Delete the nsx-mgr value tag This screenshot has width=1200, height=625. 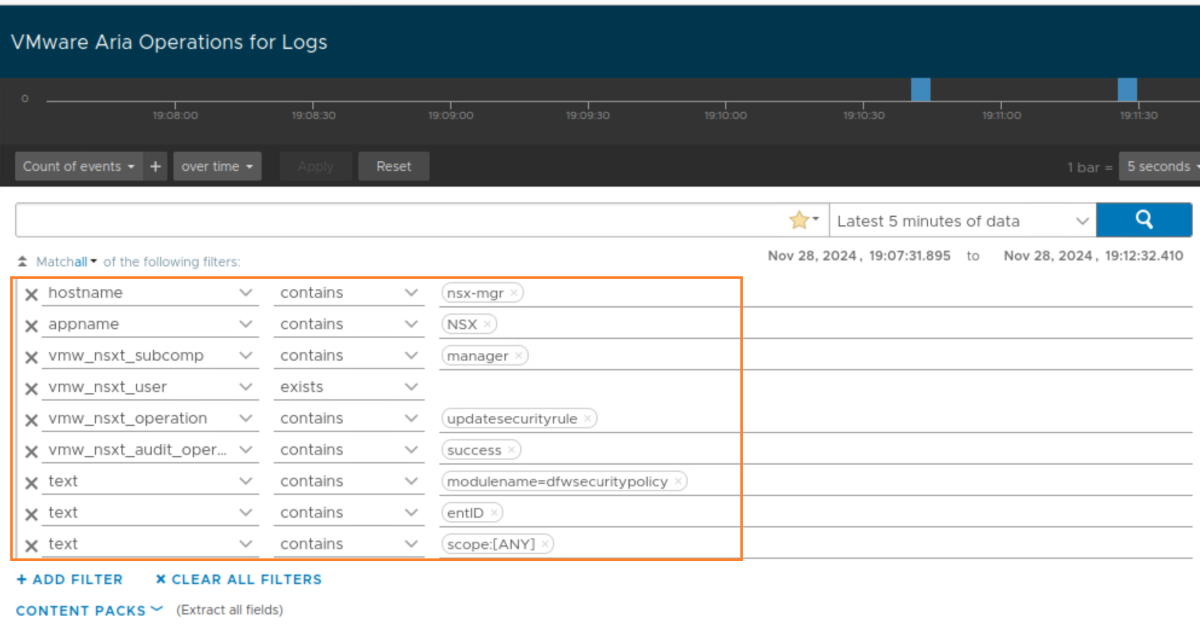click(514, 293)
